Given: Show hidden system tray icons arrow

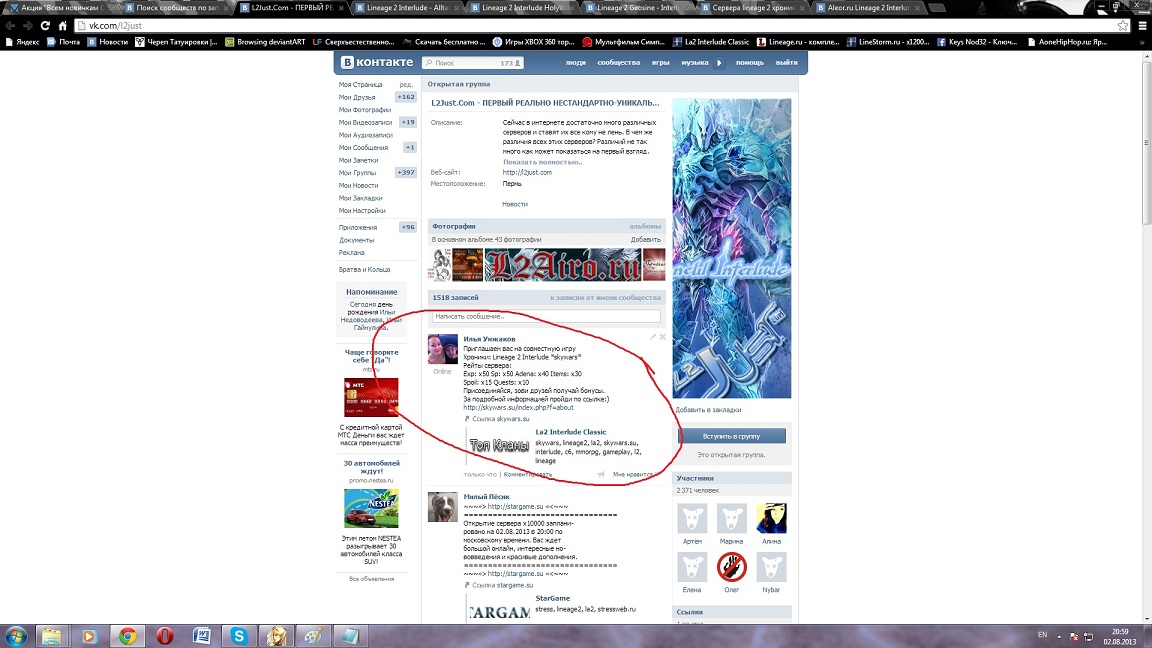Looking at the screenshot, I should click(x=1059, y=636).
